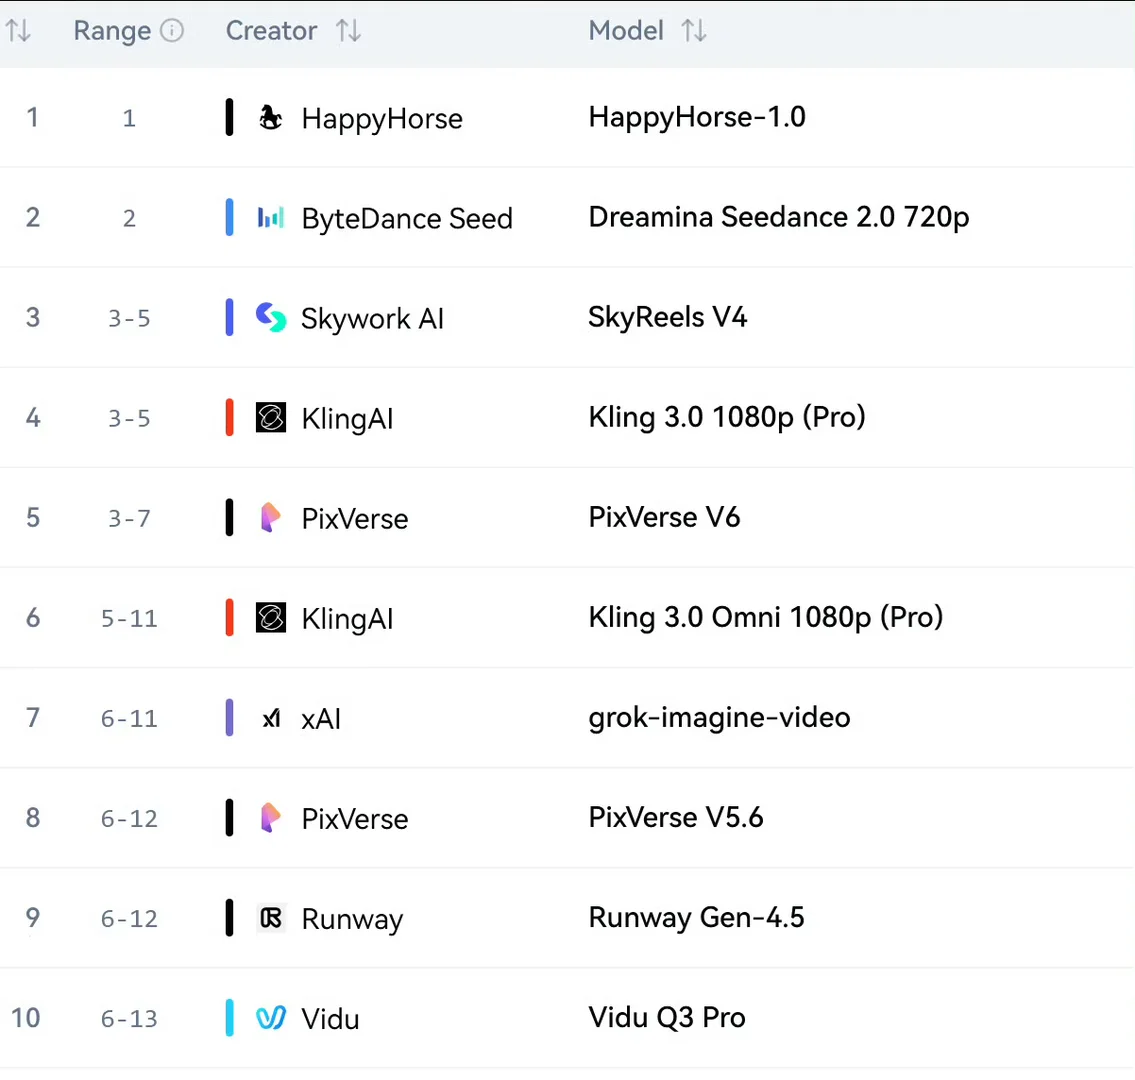
Task: Click the Creator column header
Action: [271, 30]
